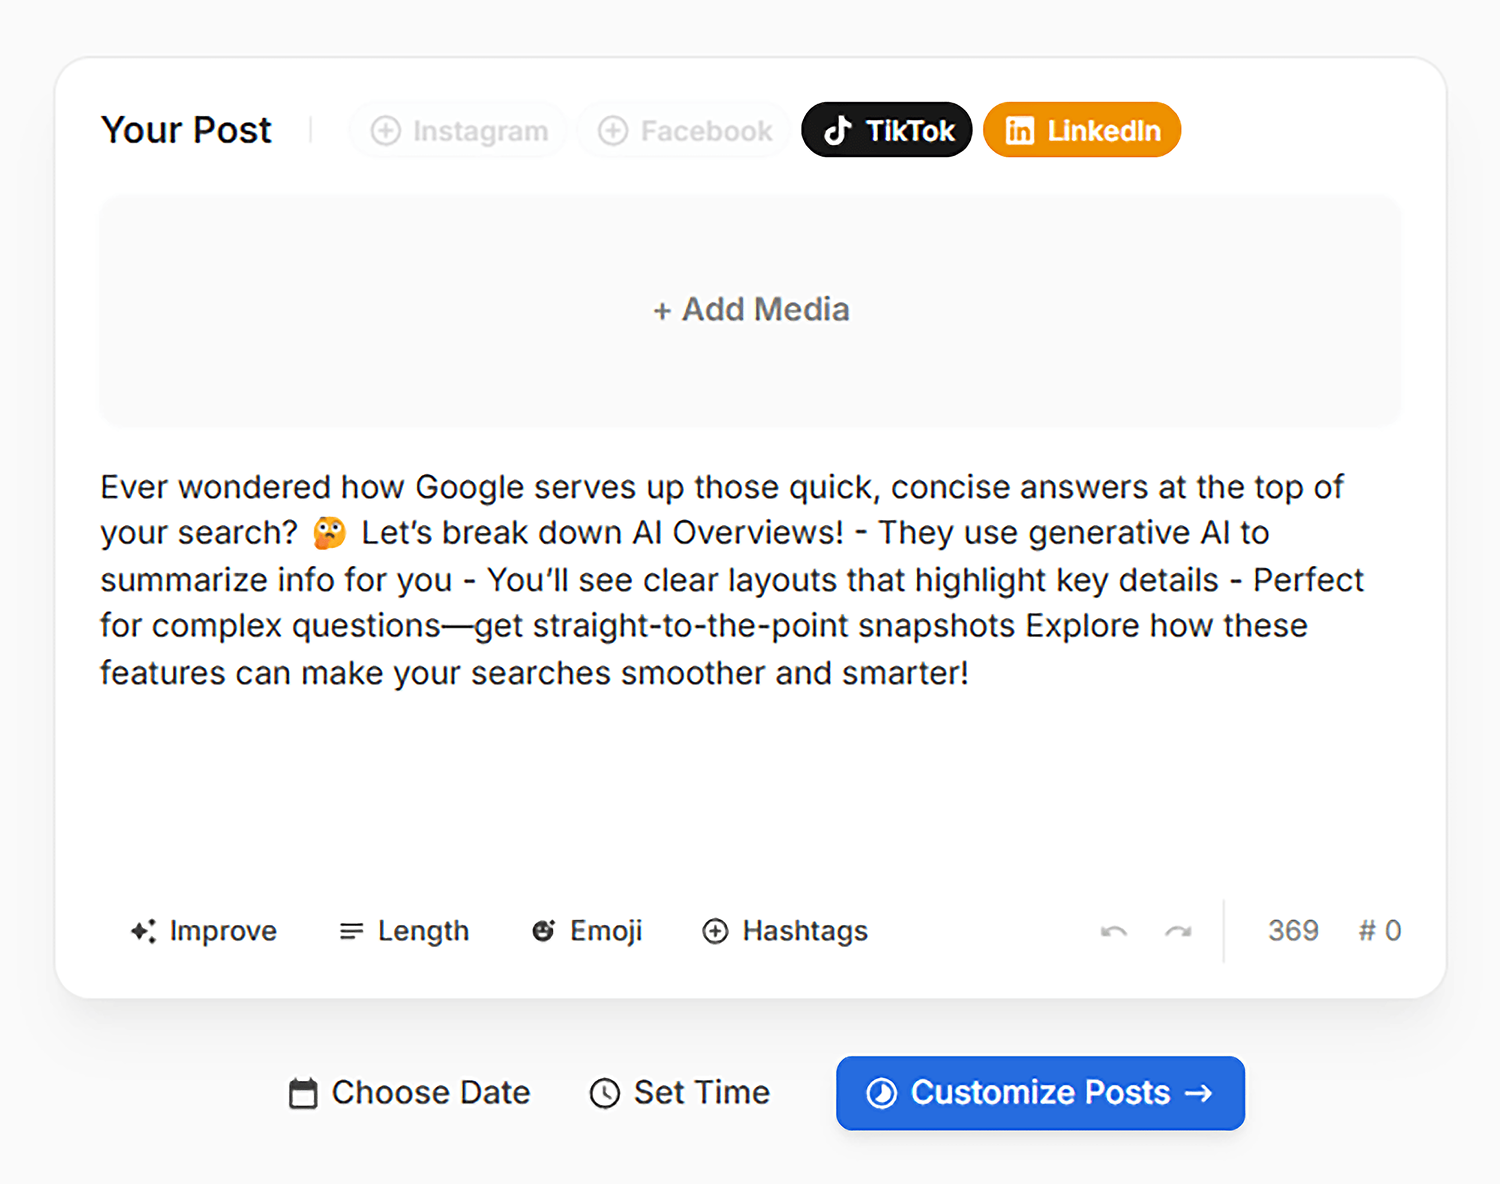Click the Add Media upload area
Screen dimensions: 1500x1184
point(750,310)
